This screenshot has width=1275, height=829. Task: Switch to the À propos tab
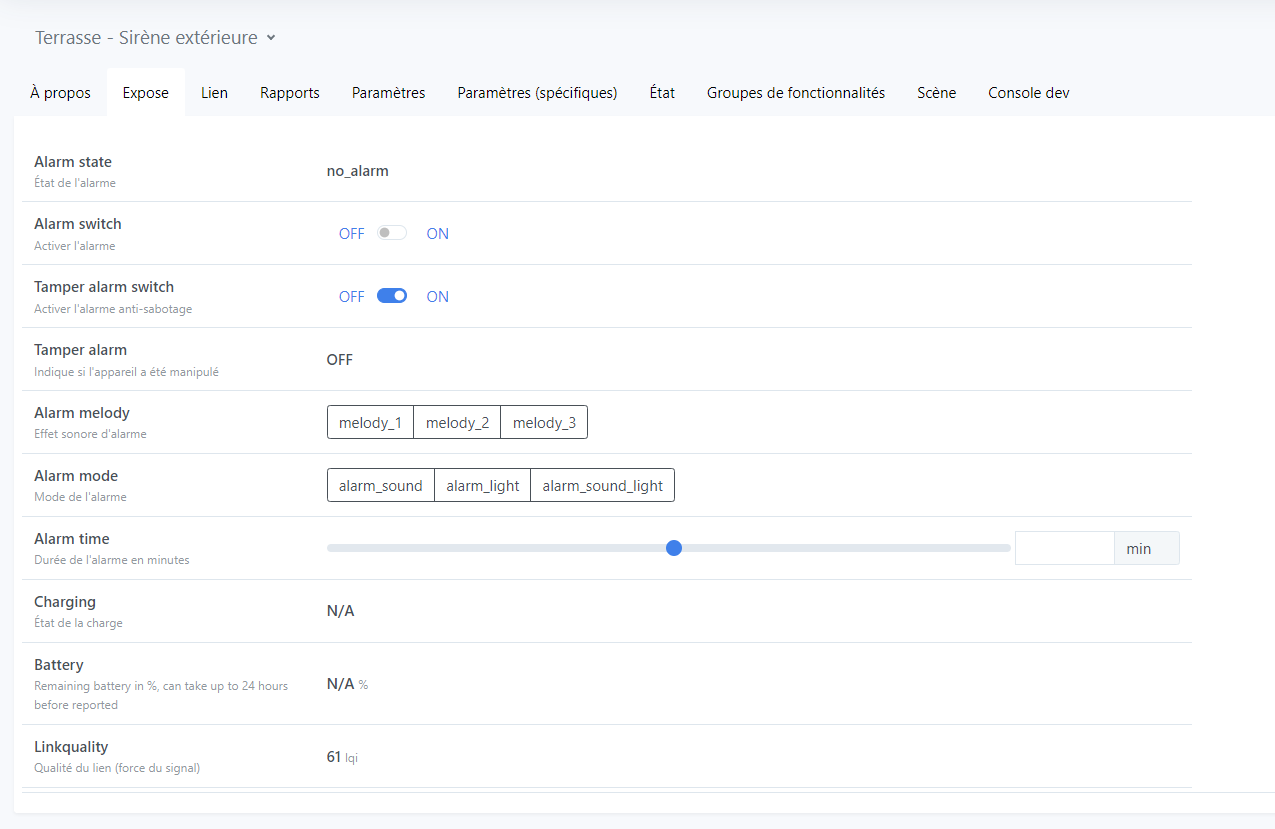tap(60, 93)
